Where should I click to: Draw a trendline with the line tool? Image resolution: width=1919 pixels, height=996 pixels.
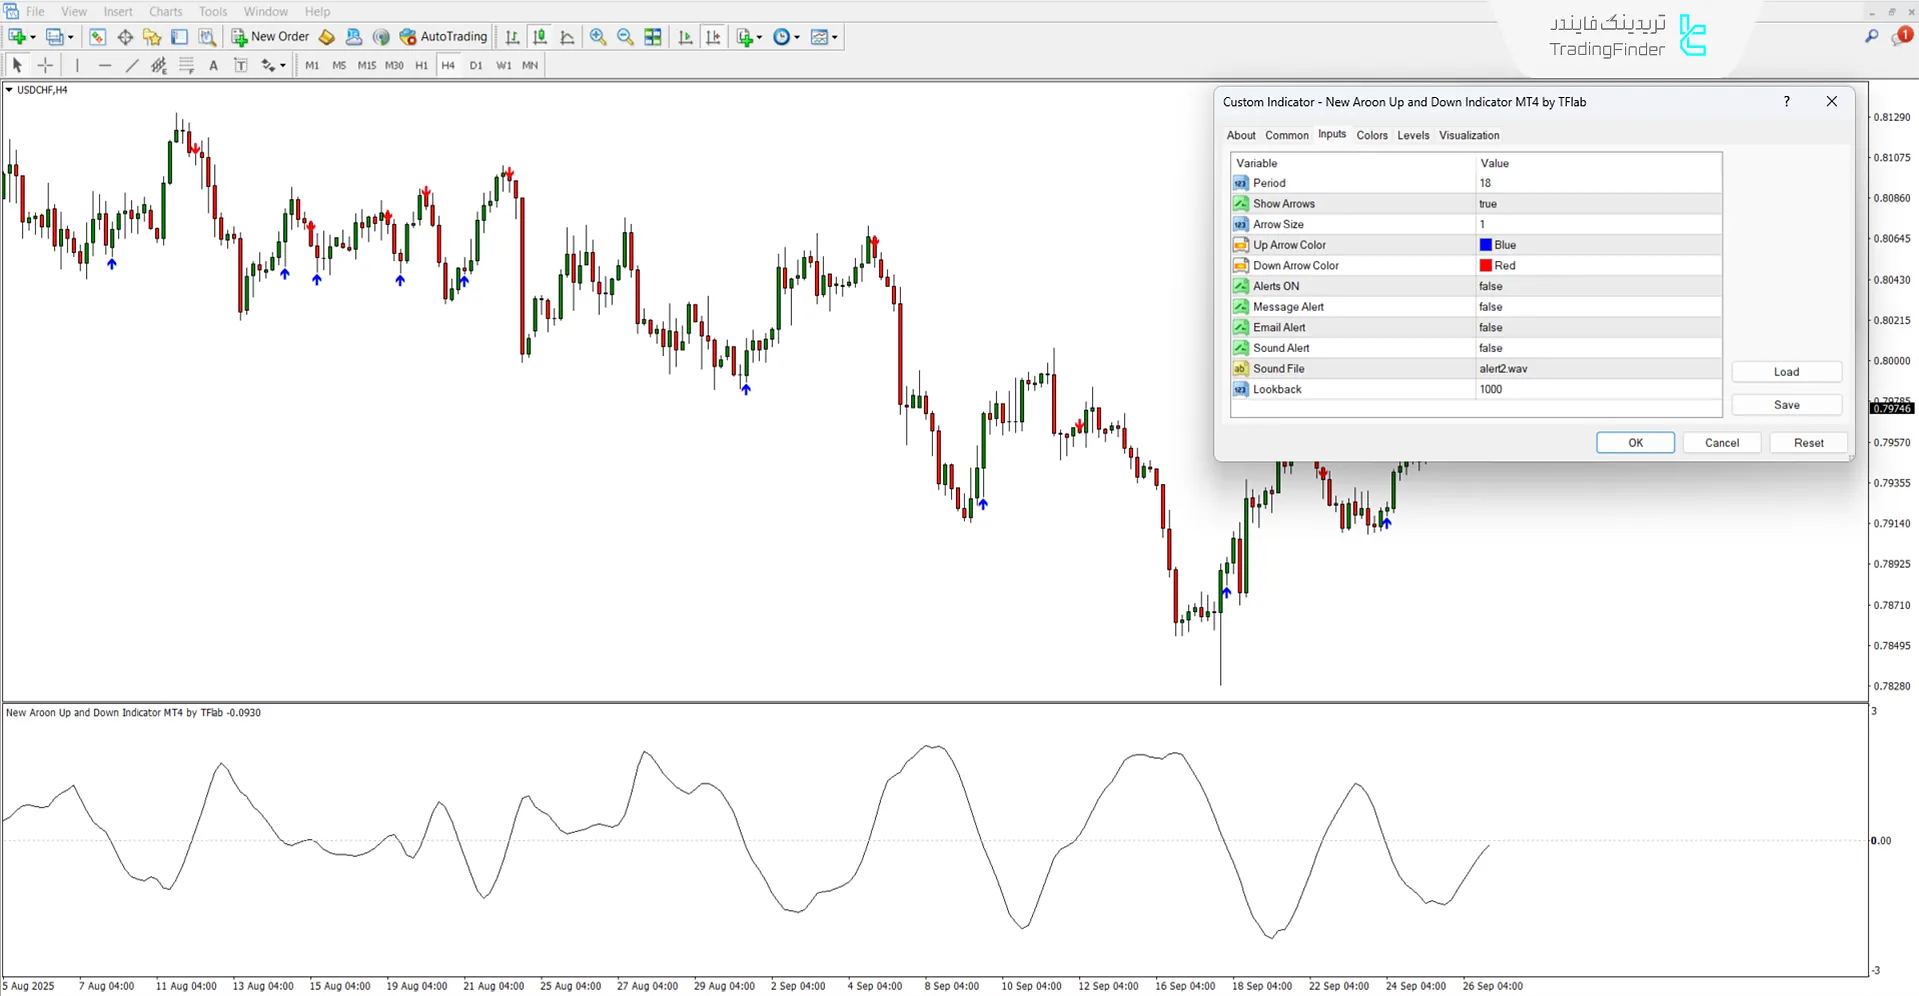click(132, 65)
